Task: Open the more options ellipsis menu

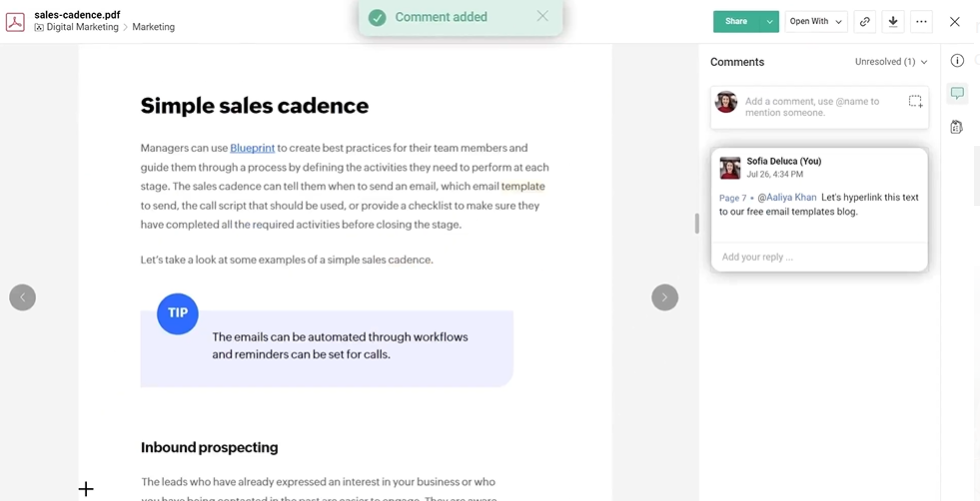Action: point(921,22)
